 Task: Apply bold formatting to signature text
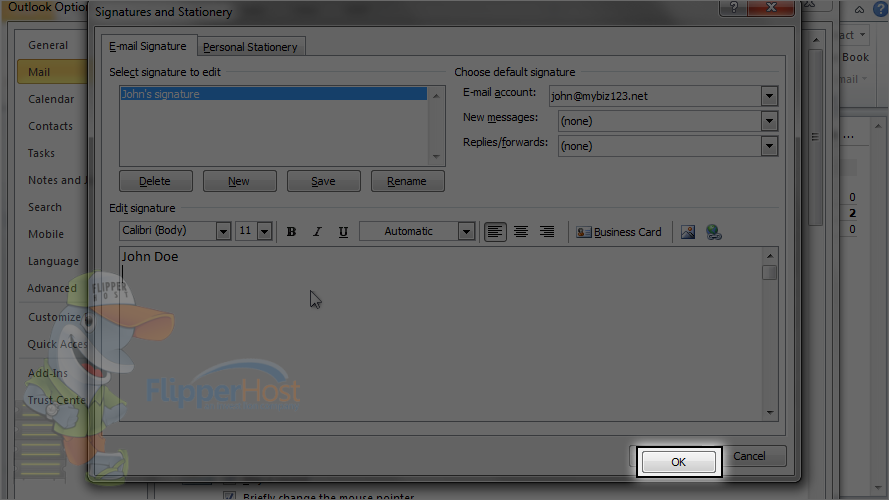pyautogui.click(x=291, y=231)
